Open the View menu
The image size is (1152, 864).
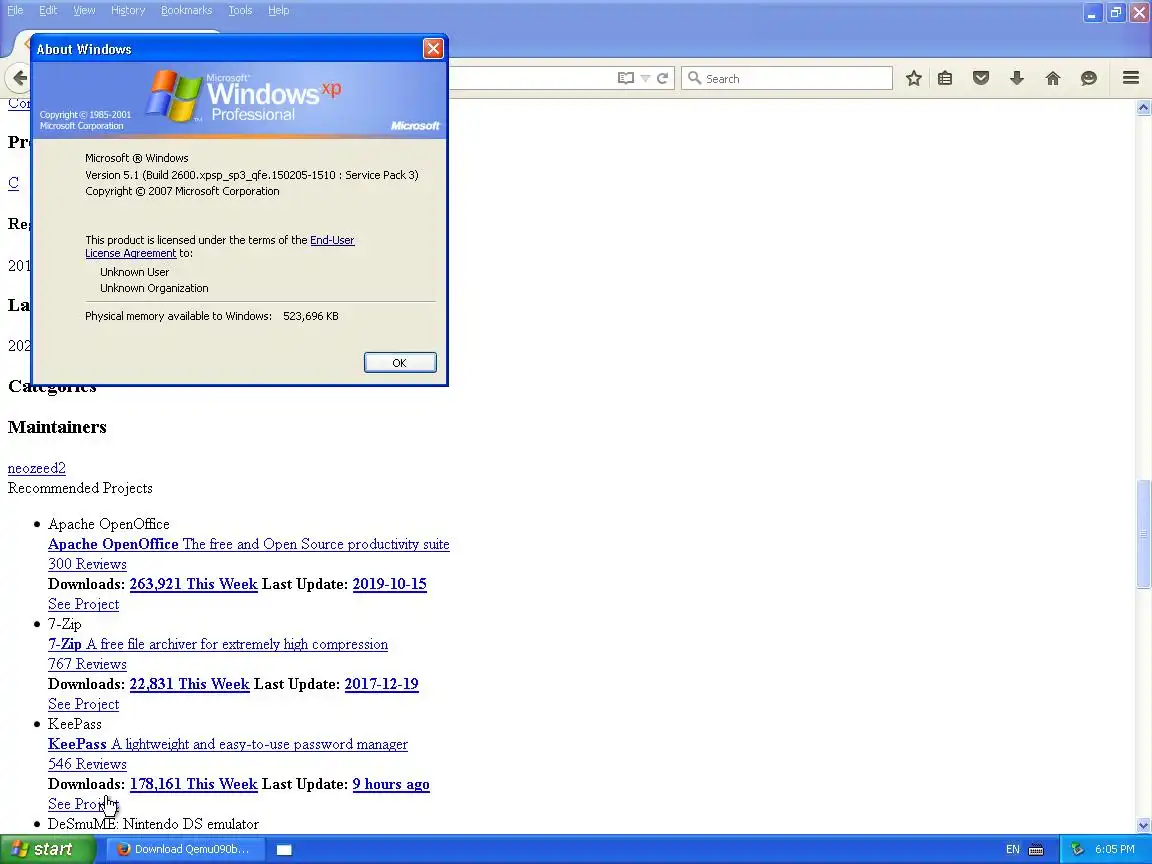point(84,10)
